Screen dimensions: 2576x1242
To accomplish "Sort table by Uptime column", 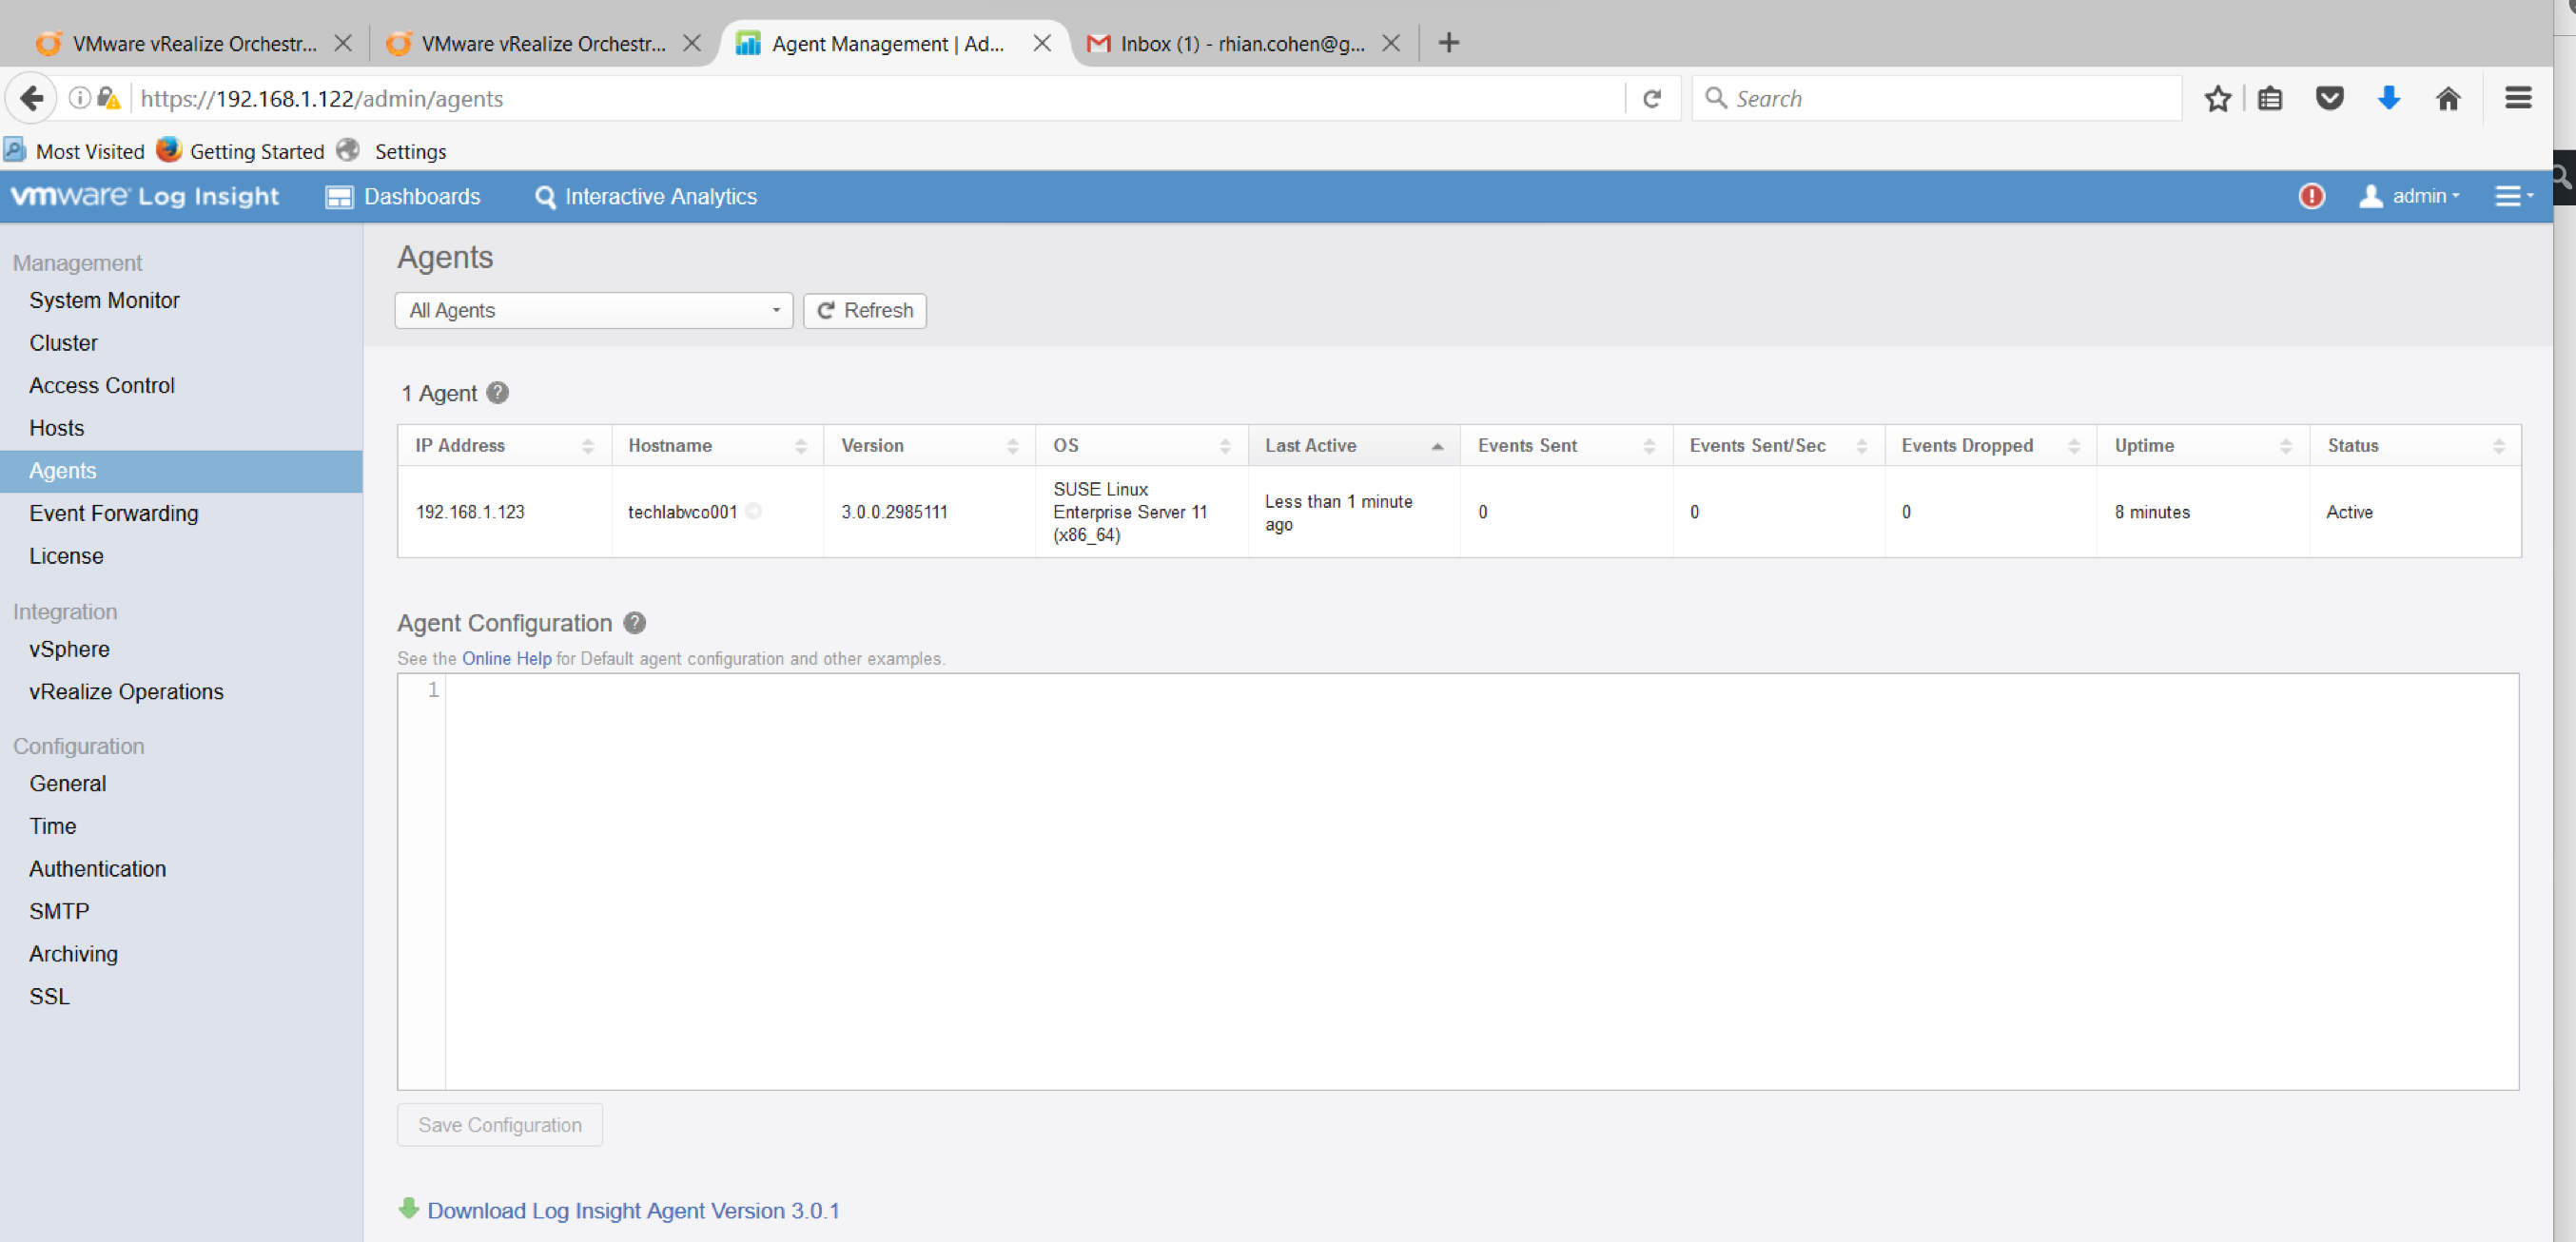I will click(2203, 445).
